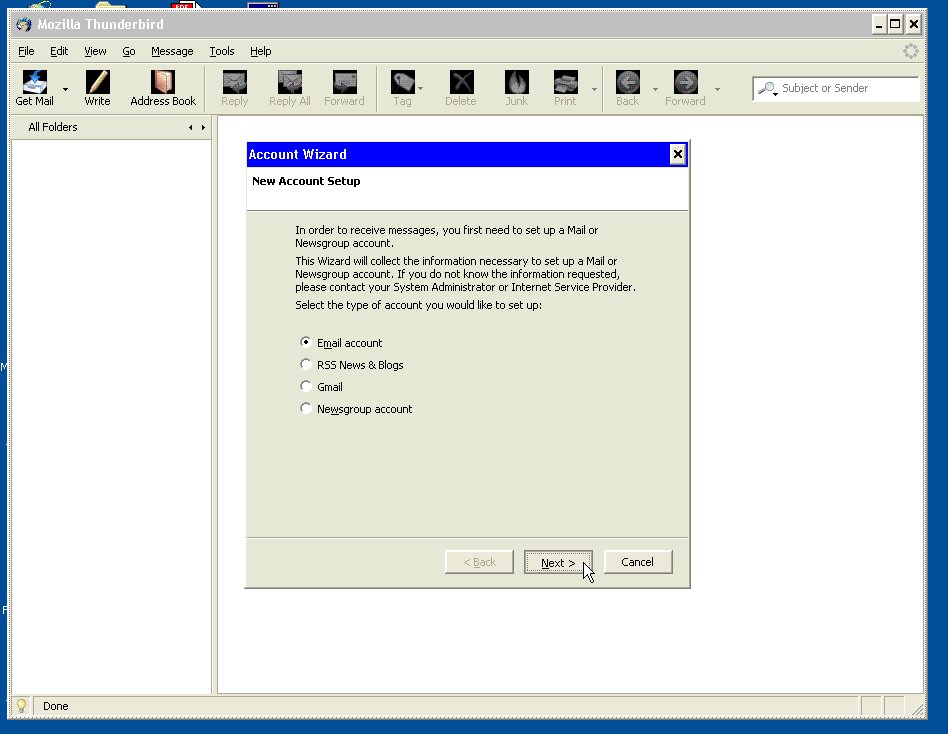
Task: Expand the Get Mail dropdown arrow
Action: (x=66, y=89)
